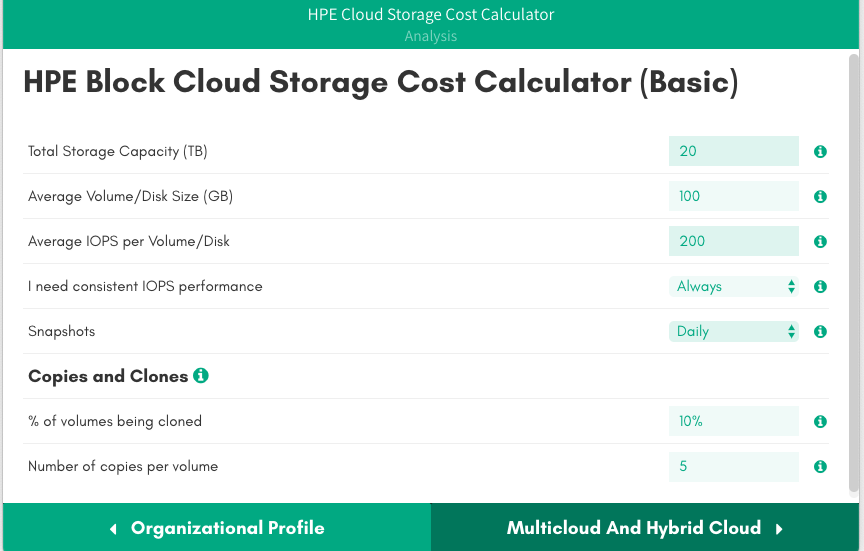This screenshot has width=864, height=551.
Task: Edit the Number of copies per volume field
Action: 734,467
